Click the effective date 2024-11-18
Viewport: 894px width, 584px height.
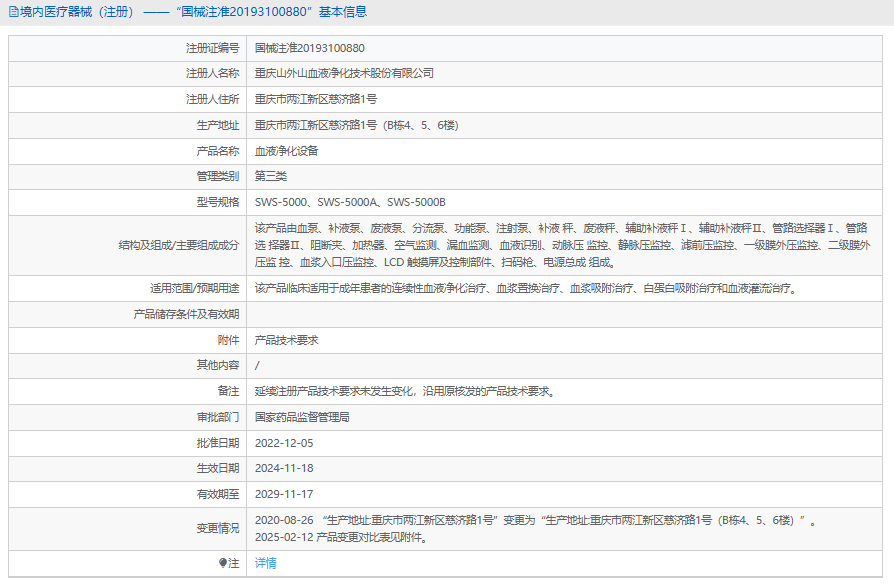pyautogui.click(x=284, y=468)
